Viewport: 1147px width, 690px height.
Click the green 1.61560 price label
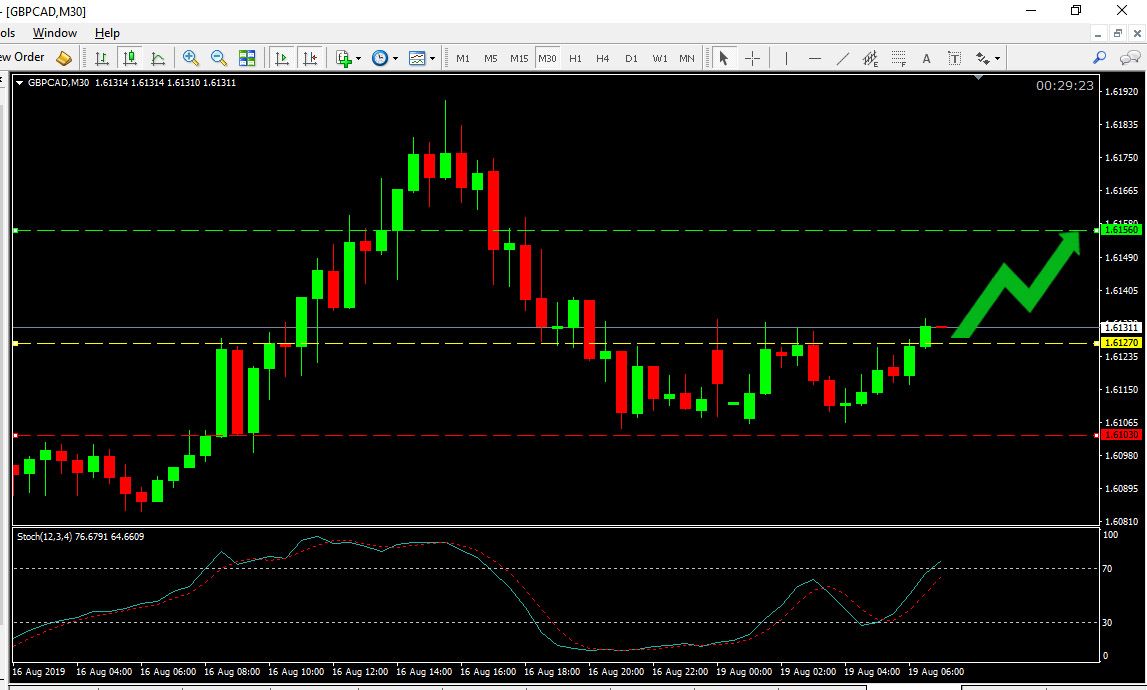coord(1121,230)
